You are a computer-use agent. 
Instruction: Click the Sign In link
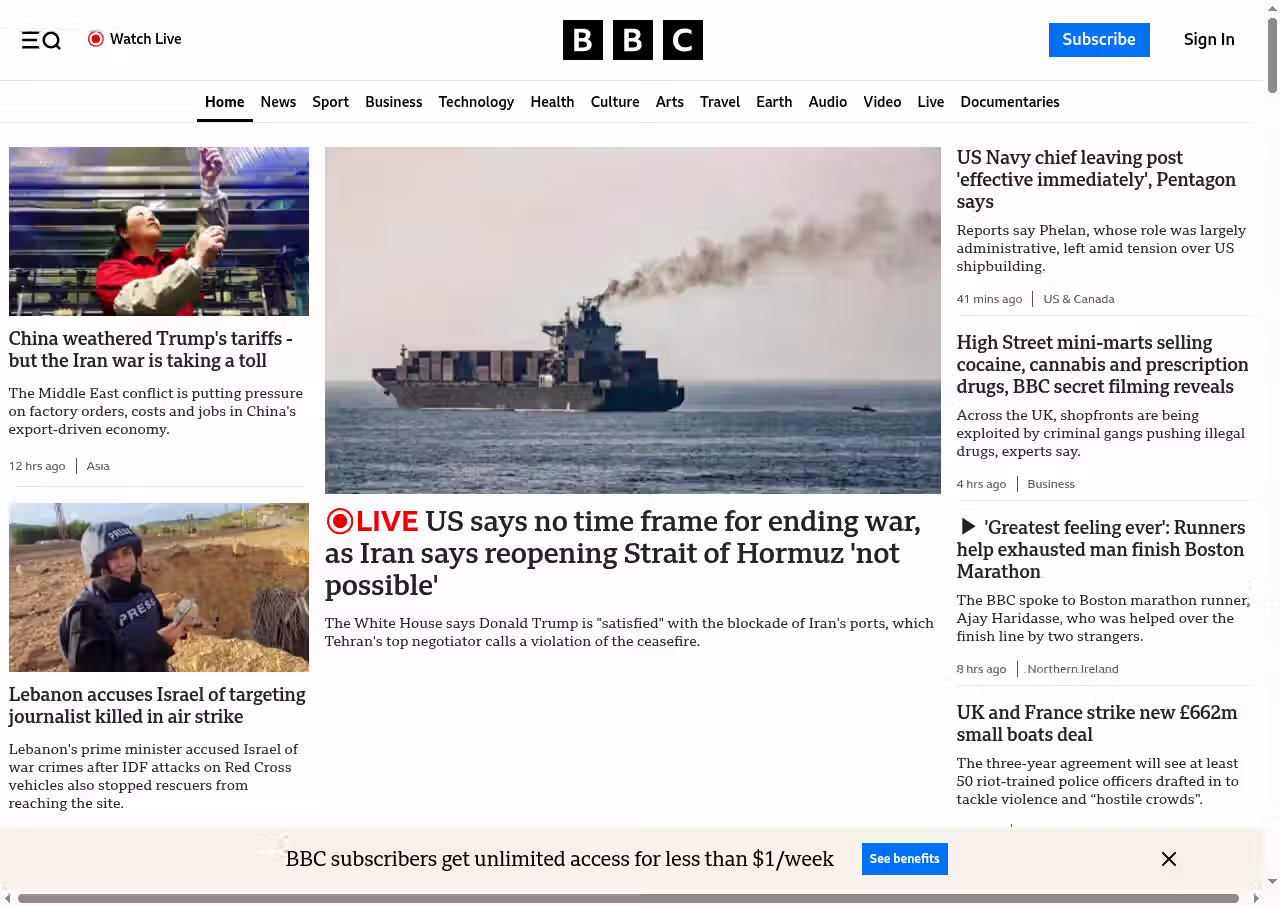tap(1208, 40)
